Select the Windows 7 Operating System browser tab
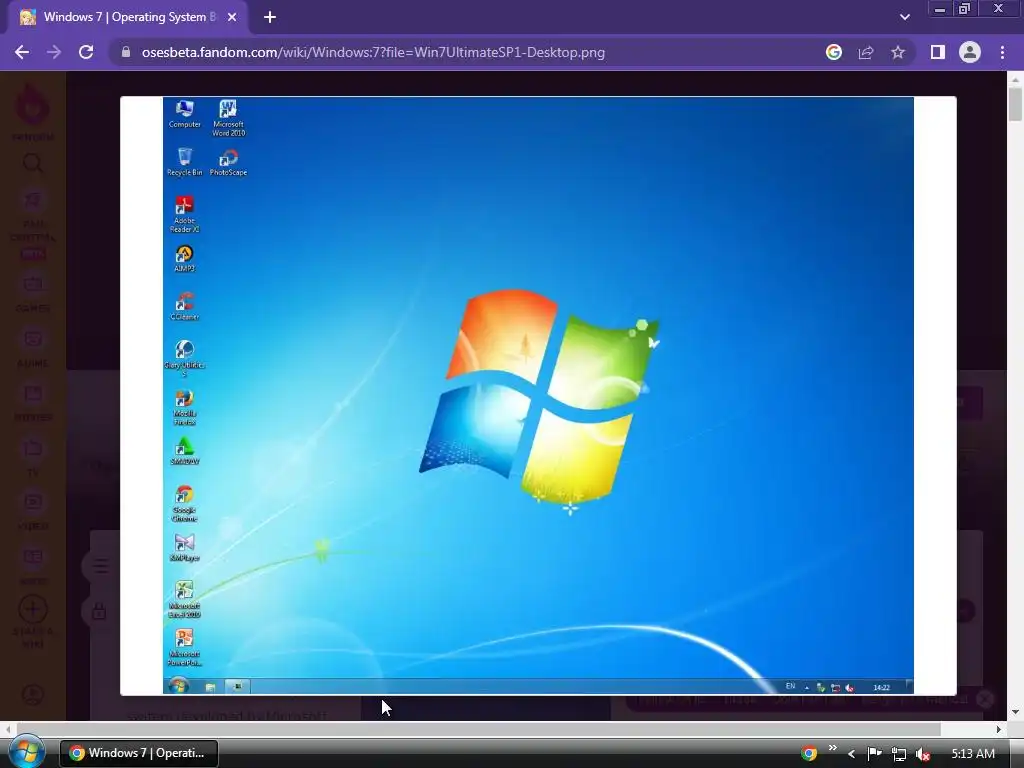The height and width of the screenshot is (768, 1024). 127,18
